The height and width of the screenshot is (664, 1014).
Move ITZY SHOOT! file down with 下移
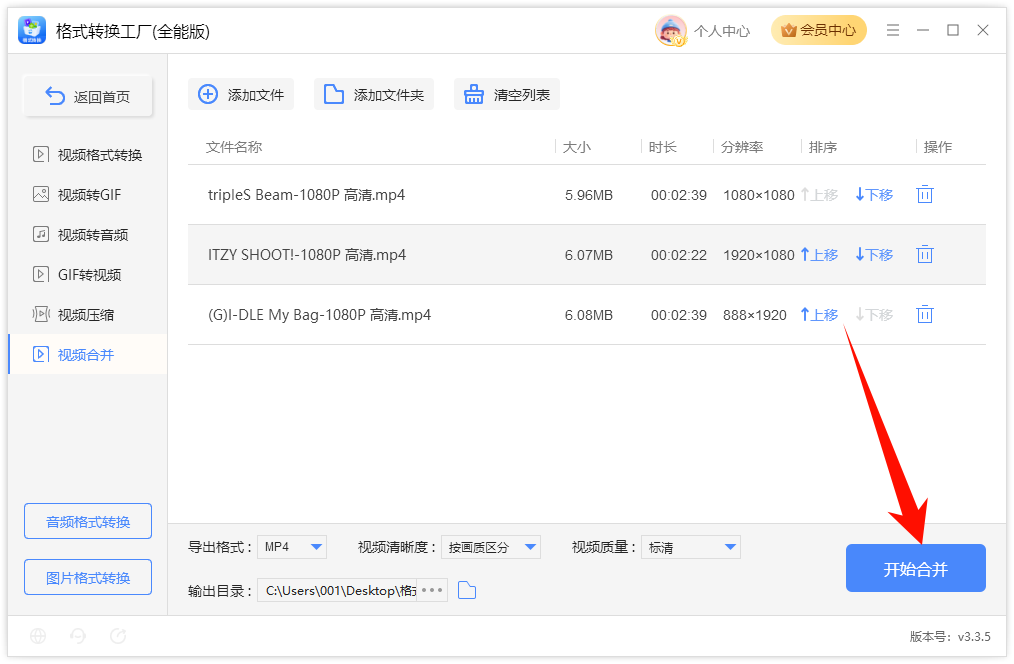pyautogui.click(x=874, y=255)
